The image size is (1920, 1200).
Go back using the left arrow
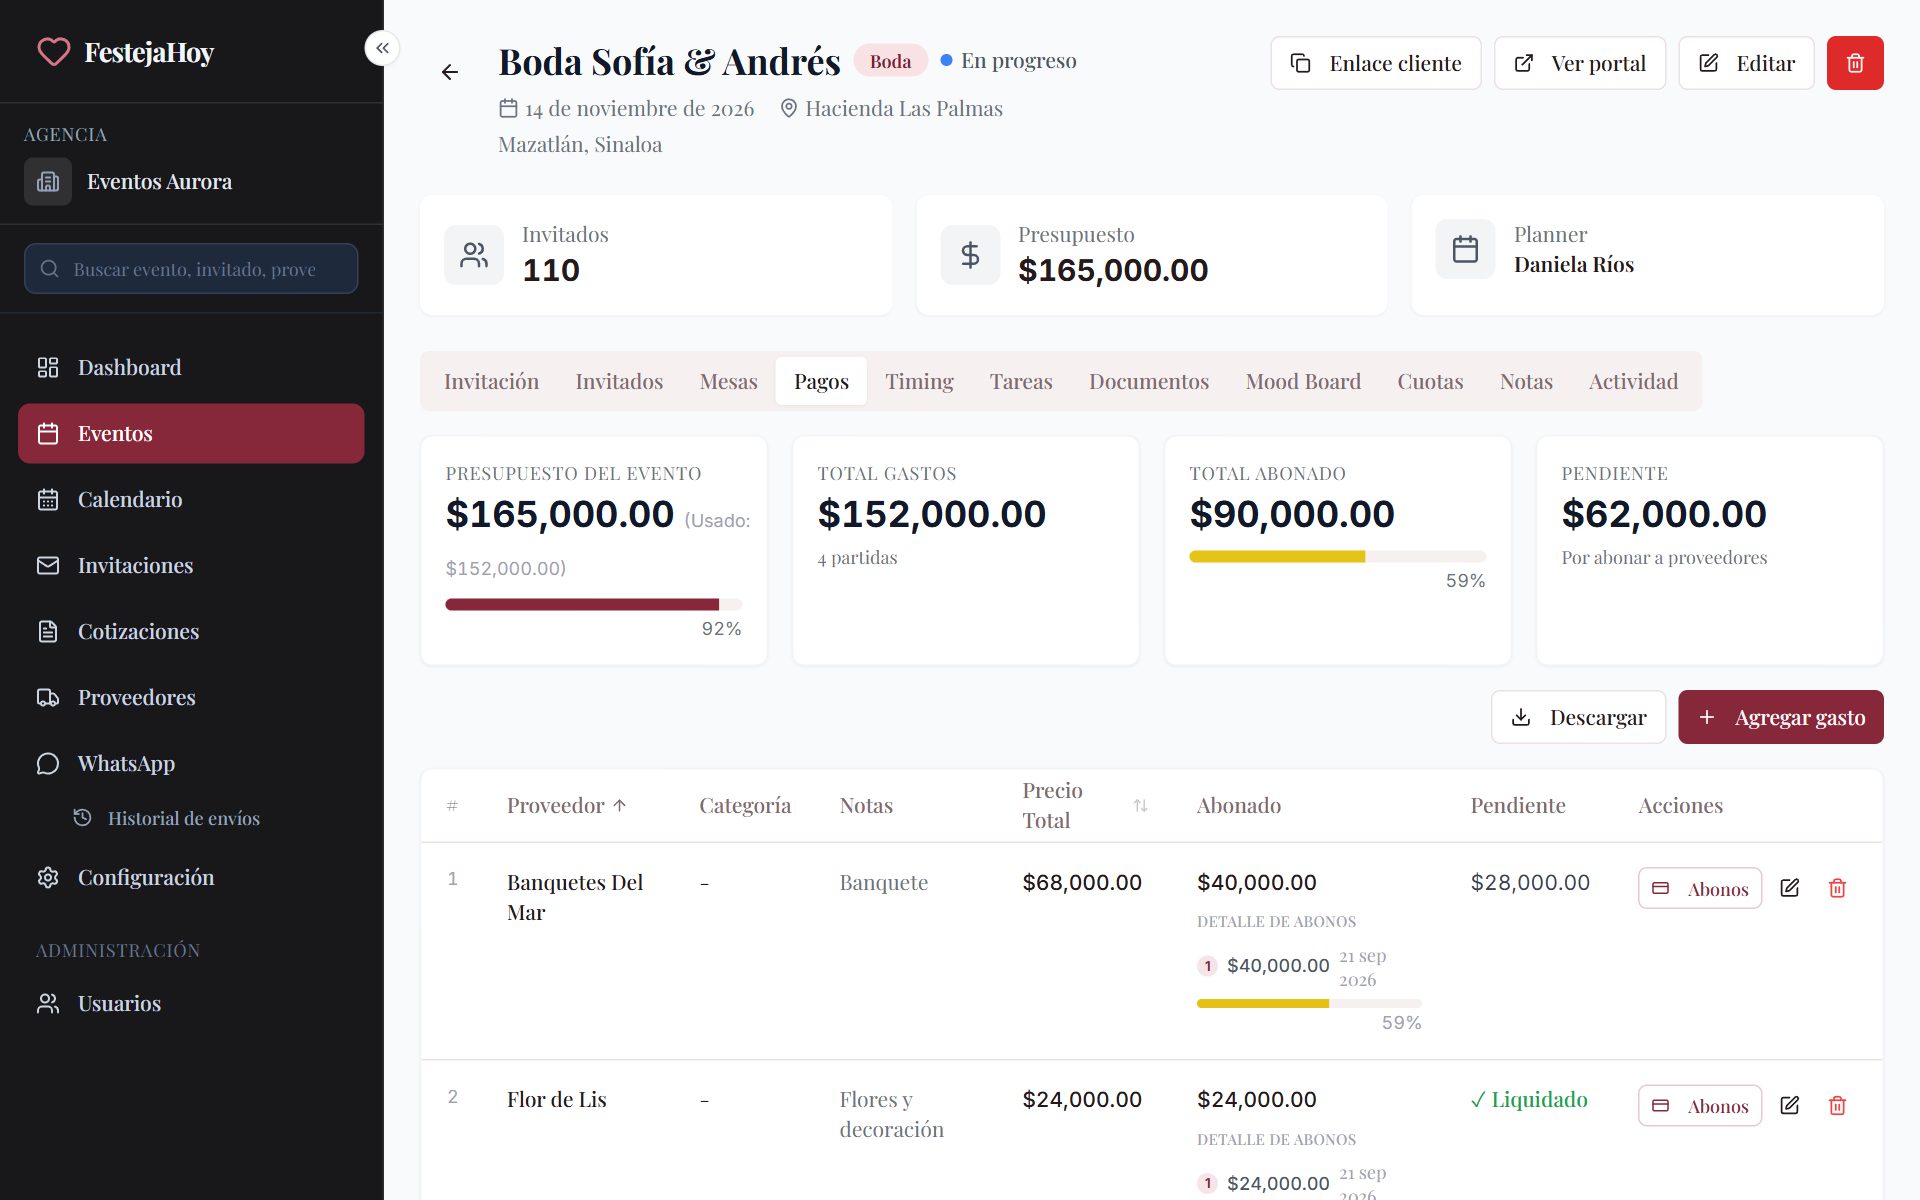tap(450, 72)
